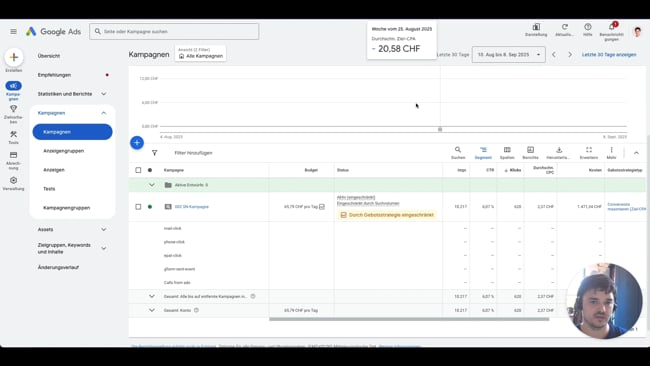Click the status dot column header
This screenshot has height=366, width=650.
click(x=150, y=170)
